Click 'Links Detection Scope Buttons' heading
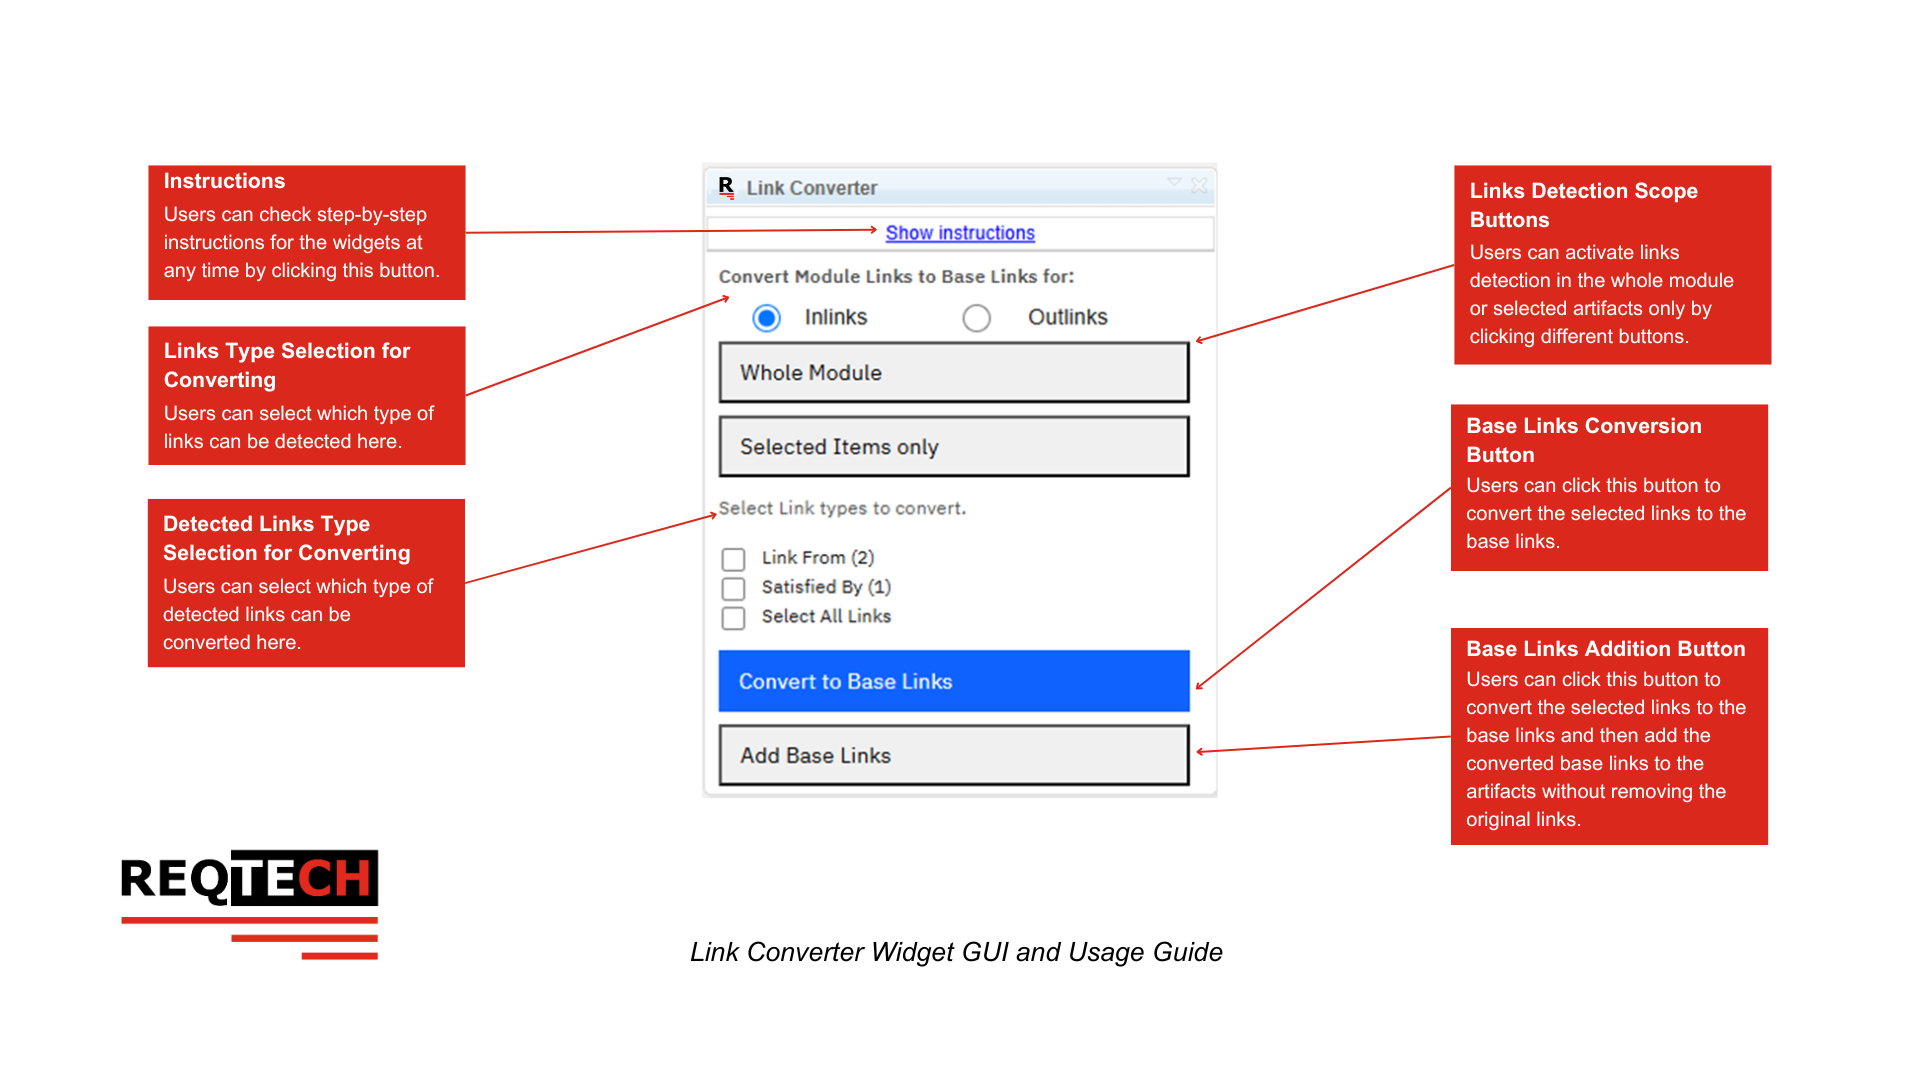This screenshot has height=1080, width=1920. [1583, 205]
